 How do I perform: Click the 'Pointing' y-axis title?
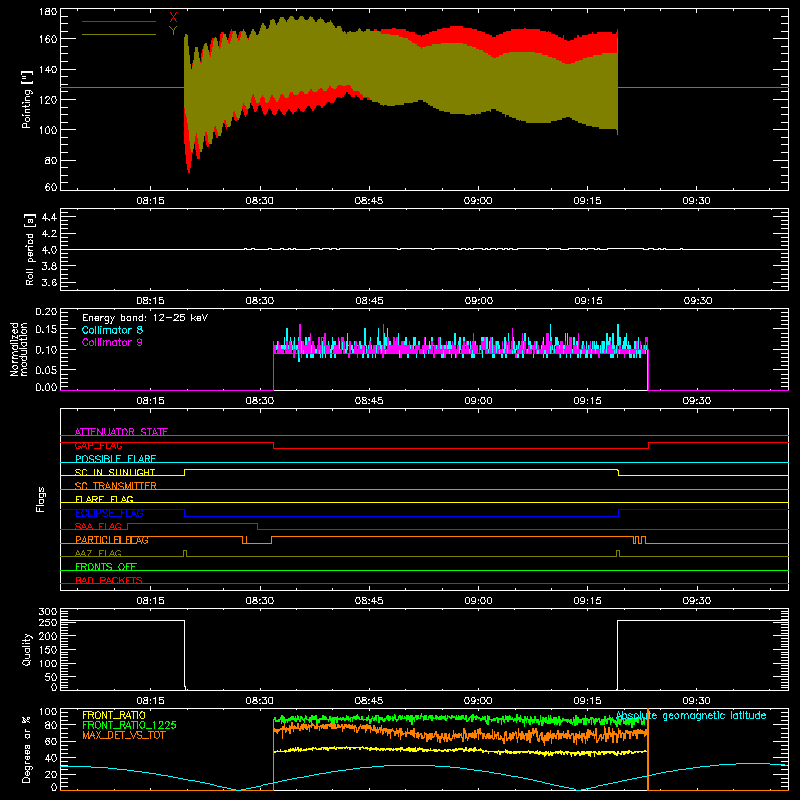pyautogui.click(x=27, y=99)
